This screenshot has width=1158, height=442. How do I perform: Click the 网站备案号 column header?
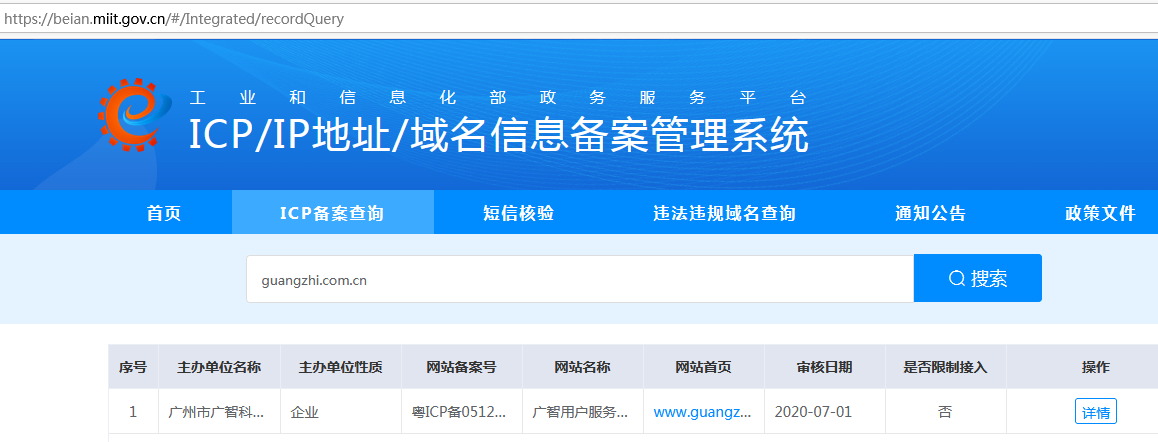pos(462,367)
